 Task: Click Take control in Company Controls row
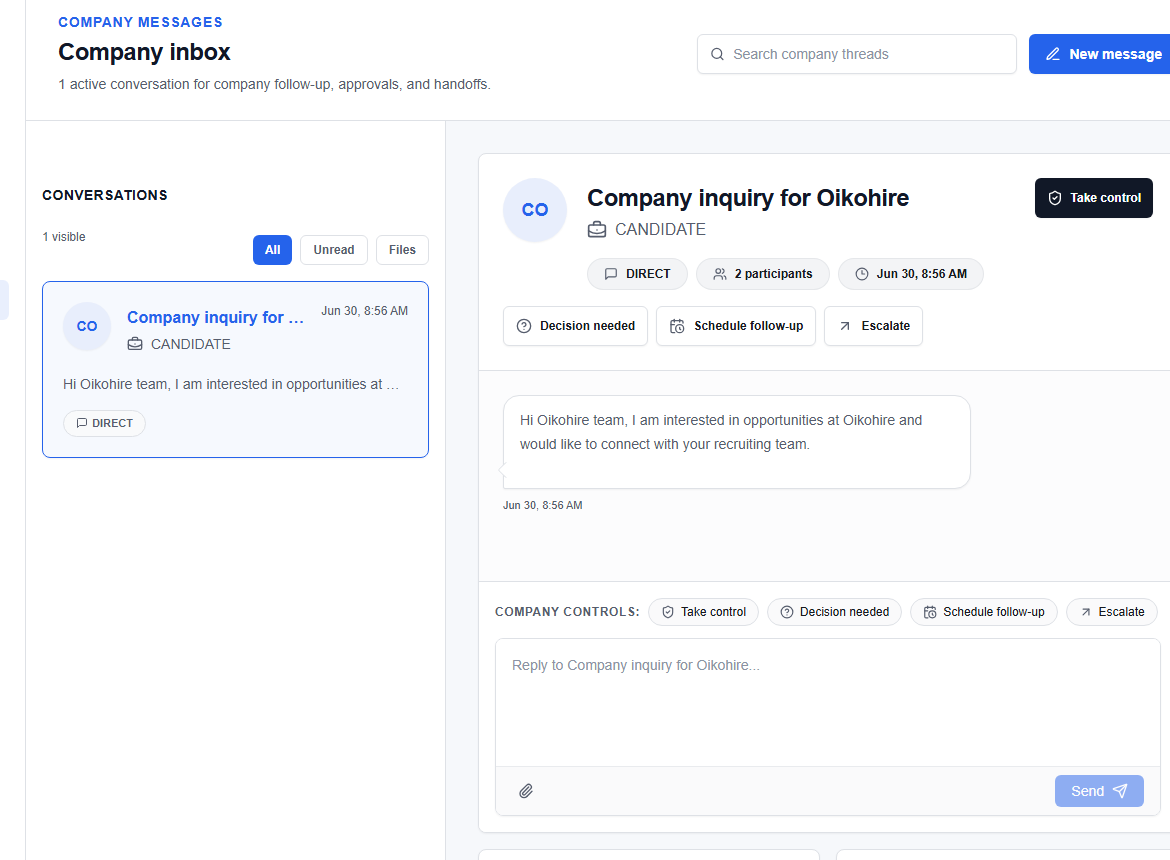703,612
